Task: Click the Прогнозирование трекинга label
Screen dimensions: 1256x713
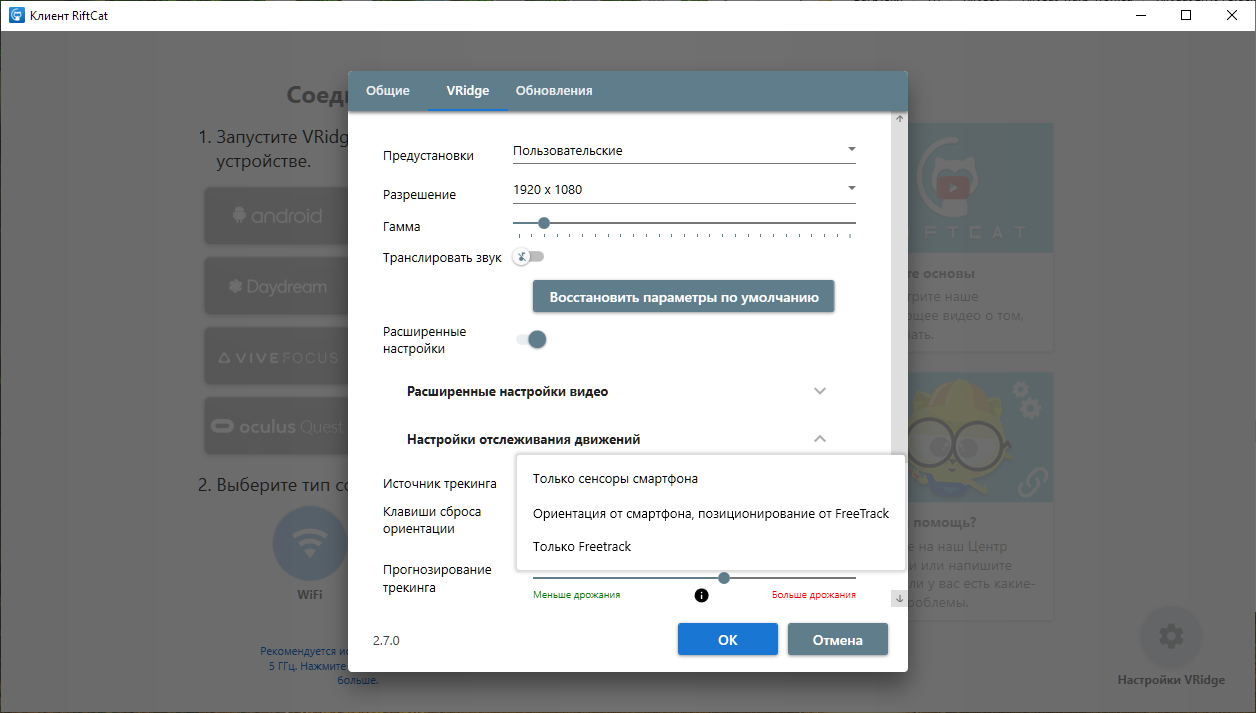Action: coord(437,579)
